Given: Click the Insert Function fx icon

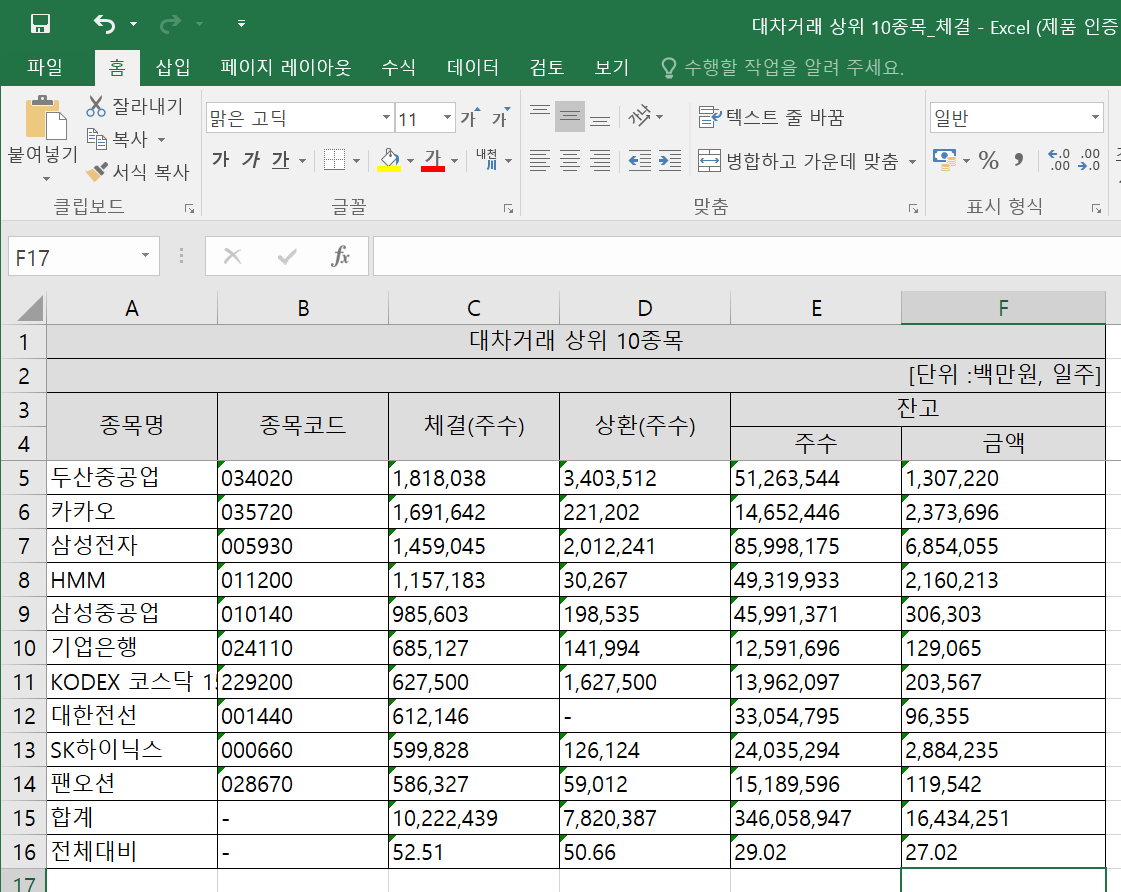Looking at the screenshot, I should [x=341, y=257].
